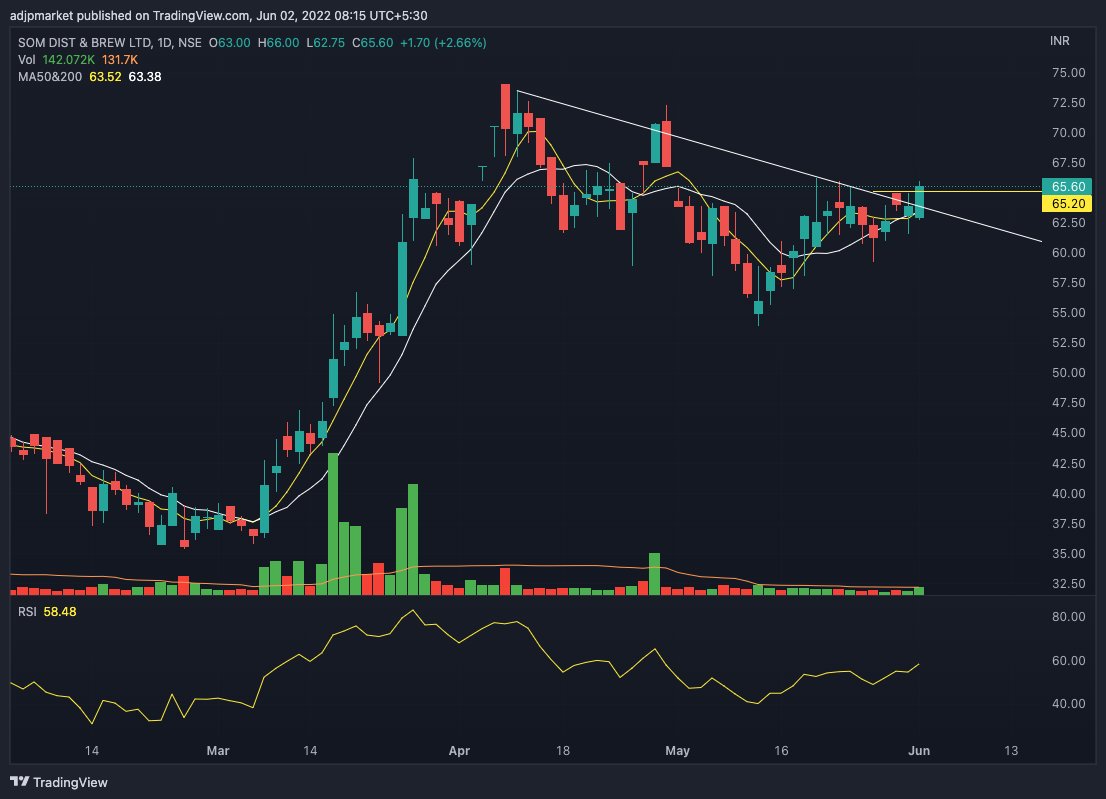Click the RSI 60.00 axis label
The image size is (1106, 799).
coord(1068,661)
